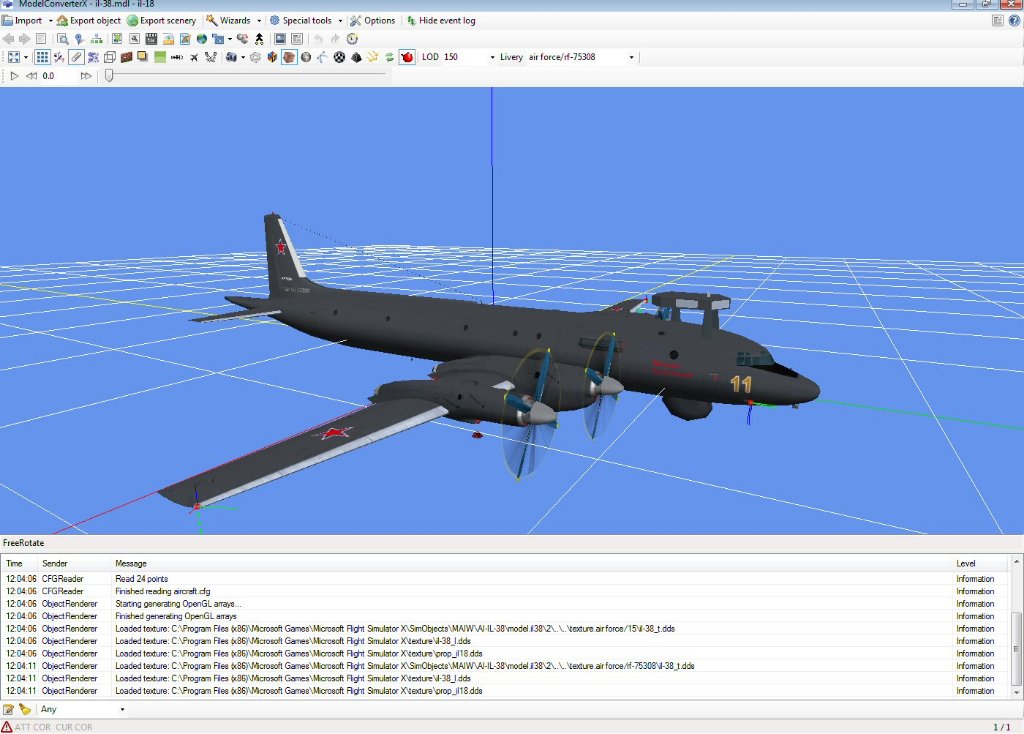The image size is (1024, 734).
Task: Click the animation play button
Action: 14,76
